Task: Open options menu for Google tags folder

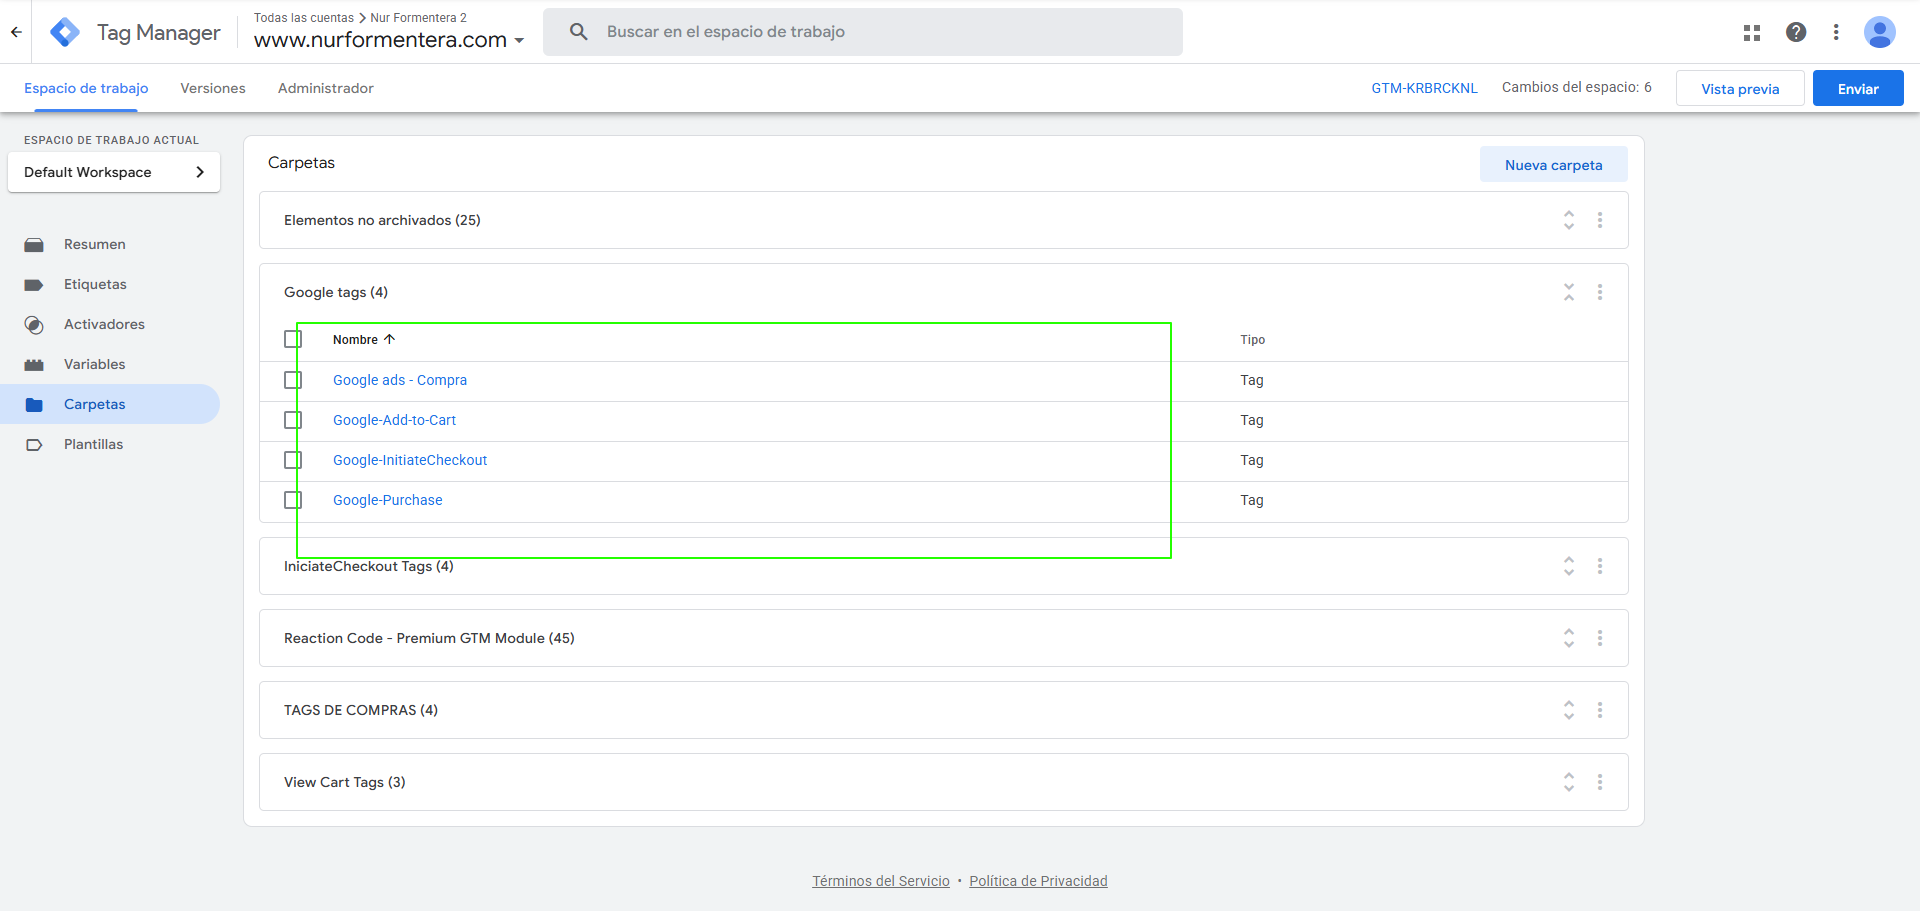Action: point(1600,292)
